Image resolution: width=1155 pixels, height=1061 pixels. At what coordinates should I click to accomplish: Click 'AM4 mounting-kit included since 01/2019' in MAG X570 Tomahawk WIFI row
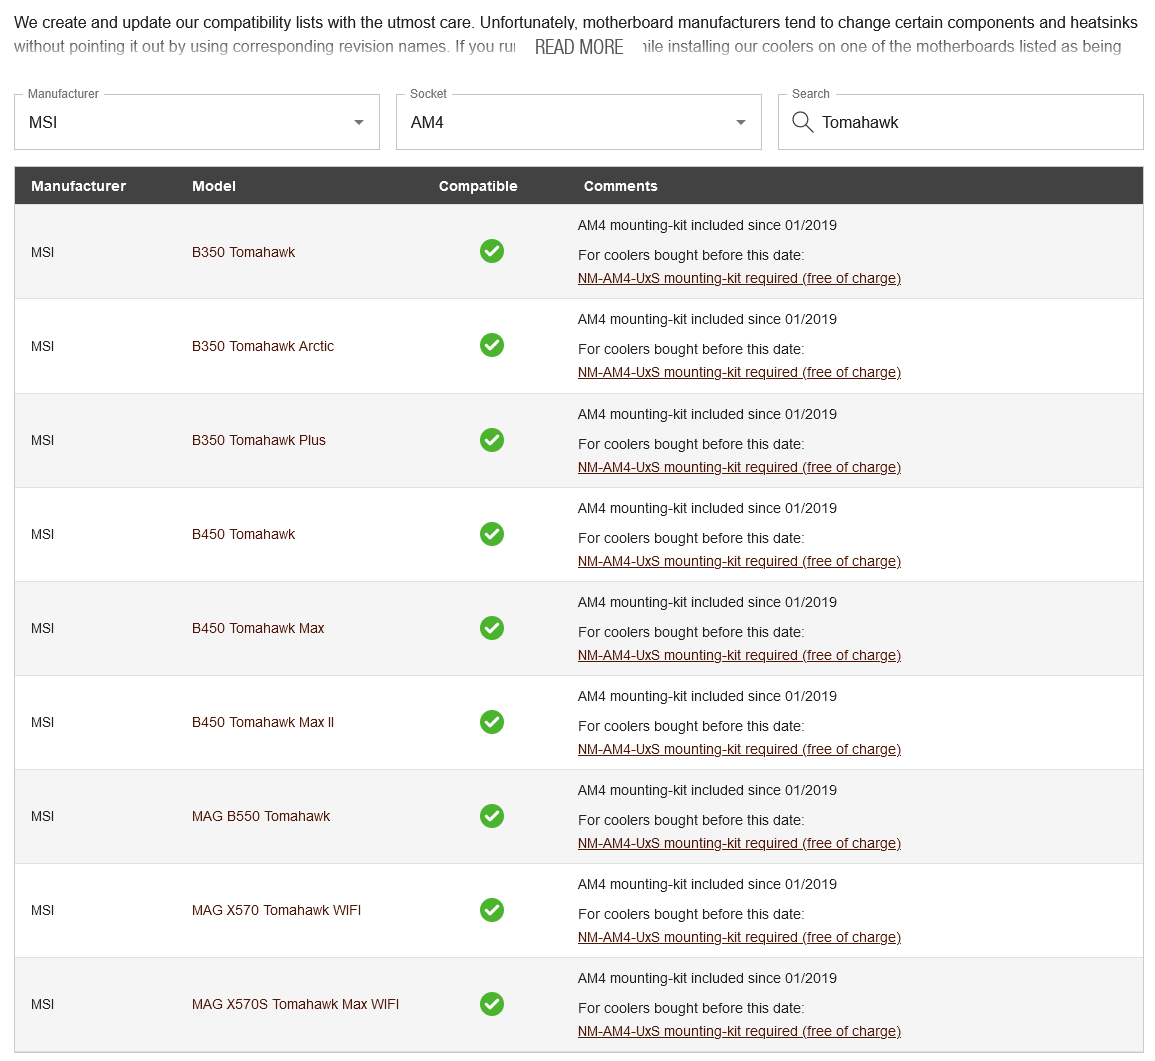(707, 884)
